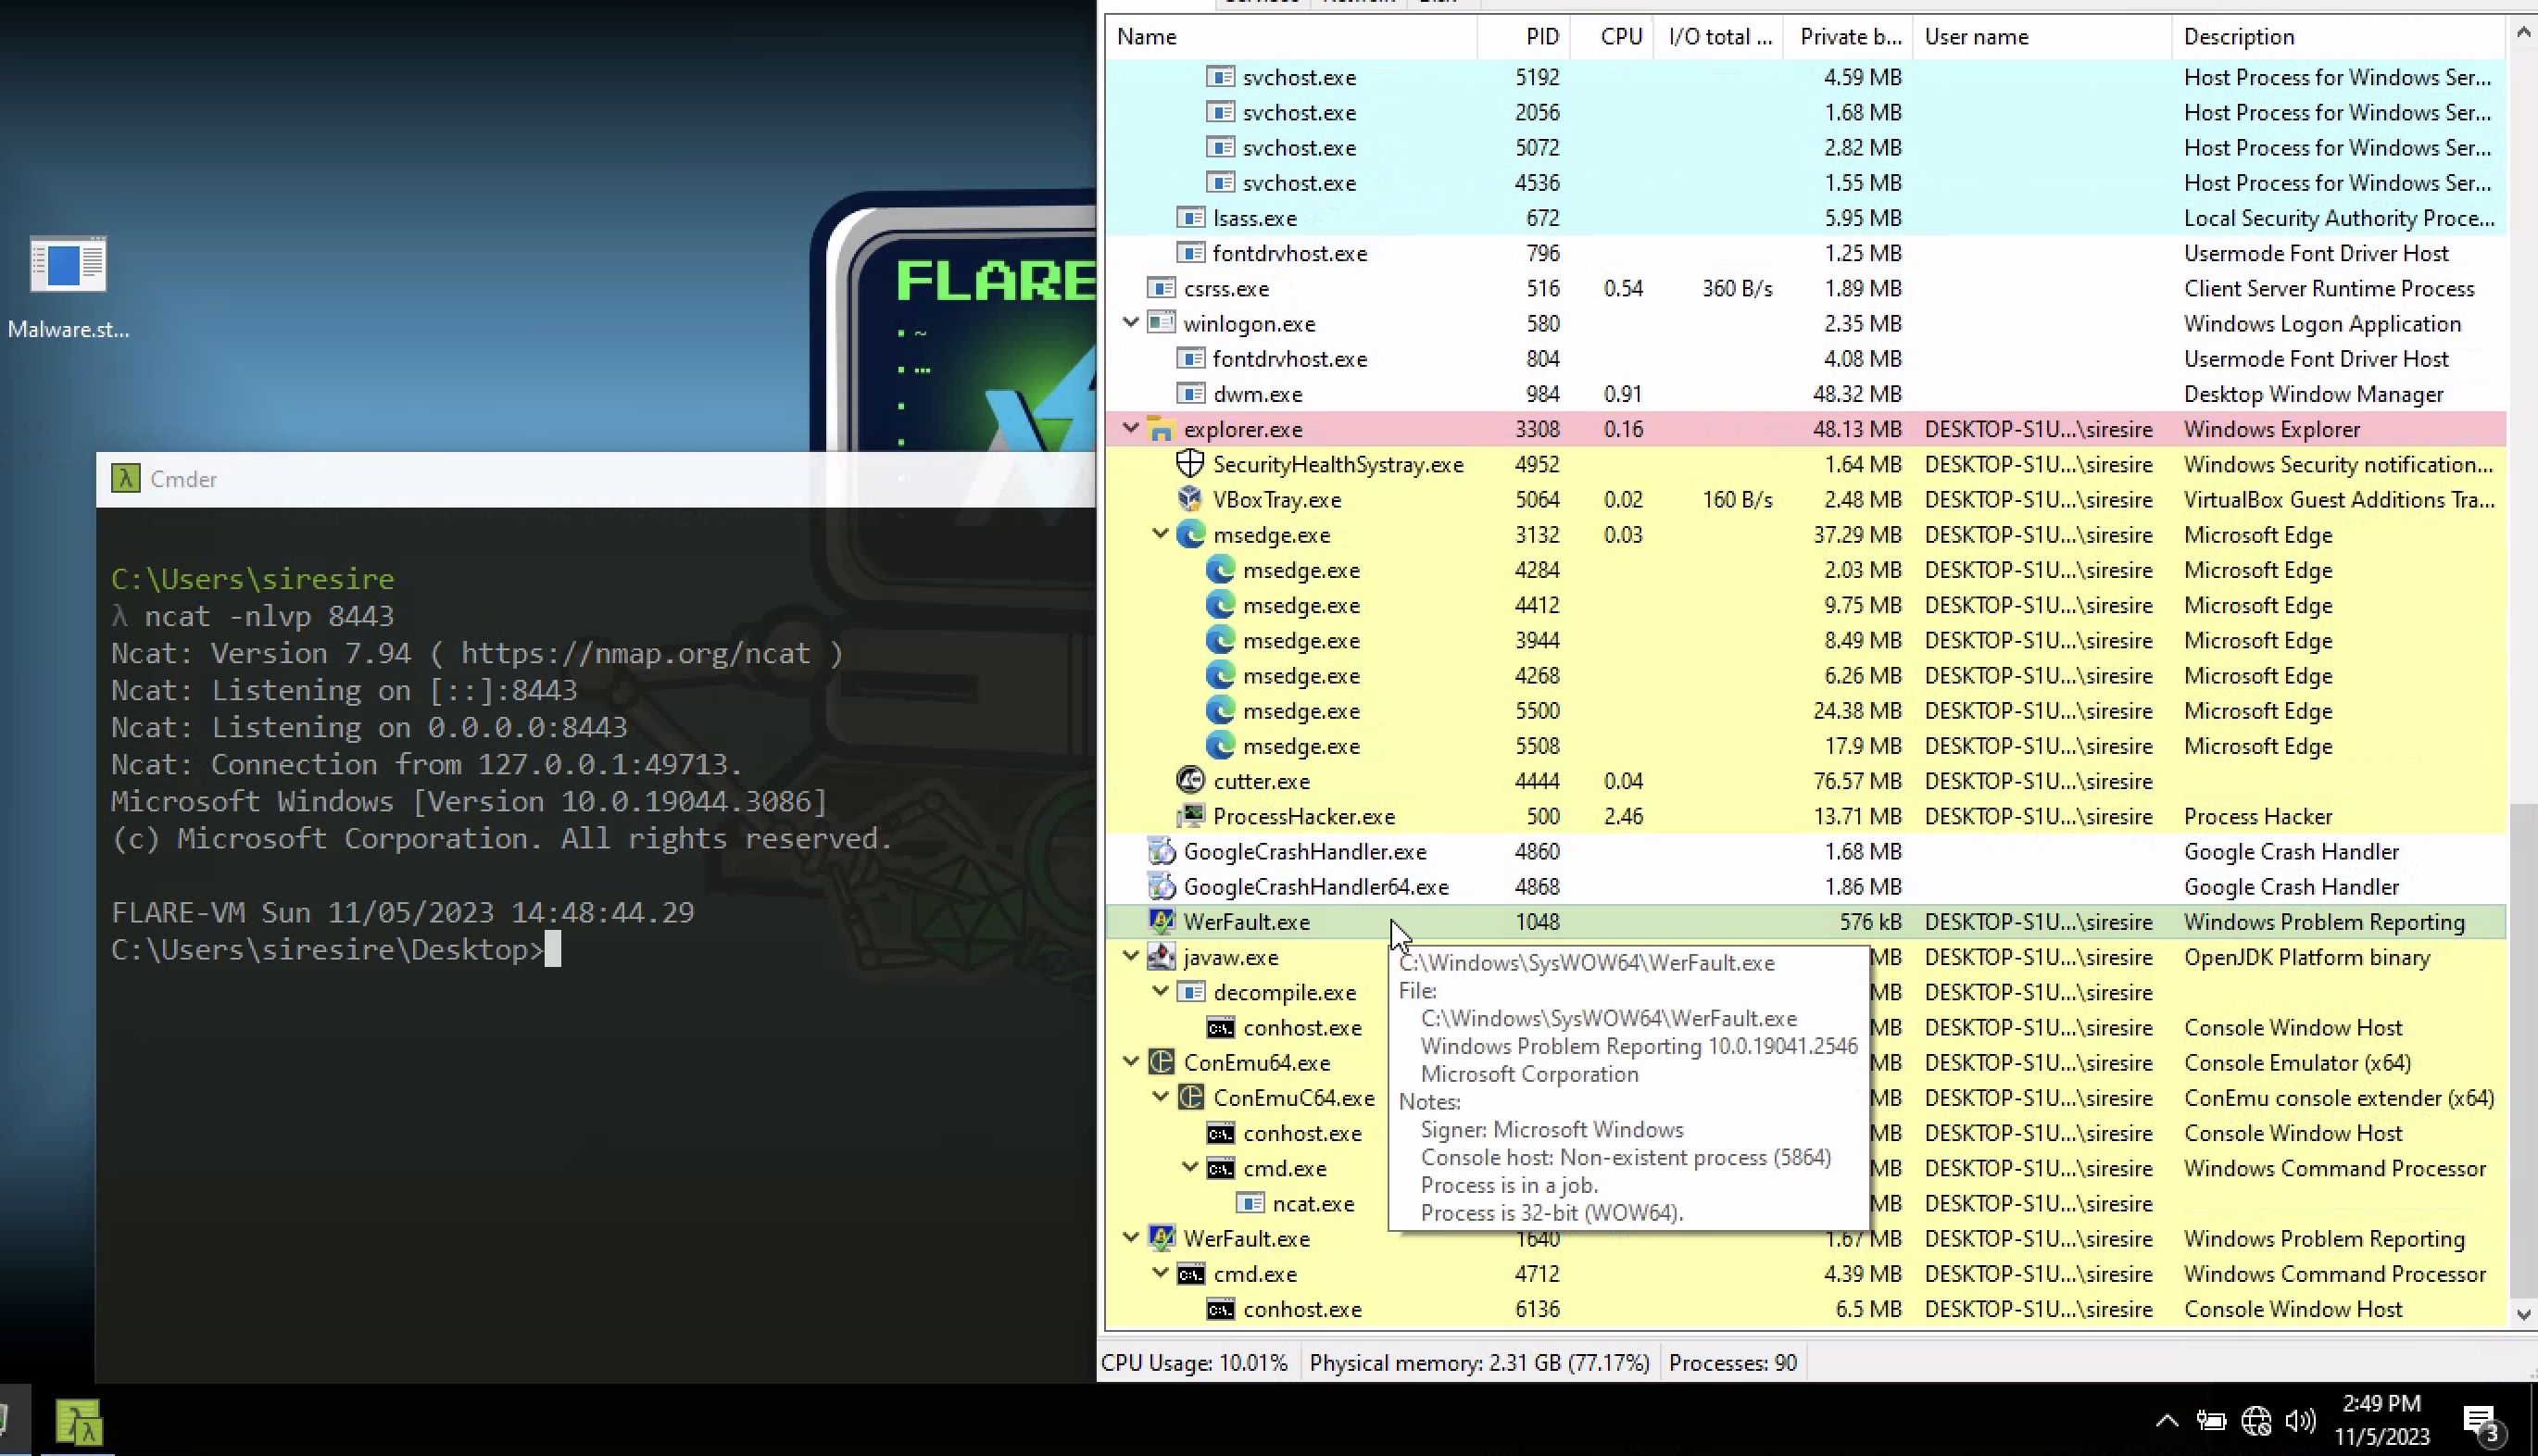This screenshot has height=1456, width=2538.
Task: Click the CPU Usage: 10.01% status entry
Action: (1194, 1363)
